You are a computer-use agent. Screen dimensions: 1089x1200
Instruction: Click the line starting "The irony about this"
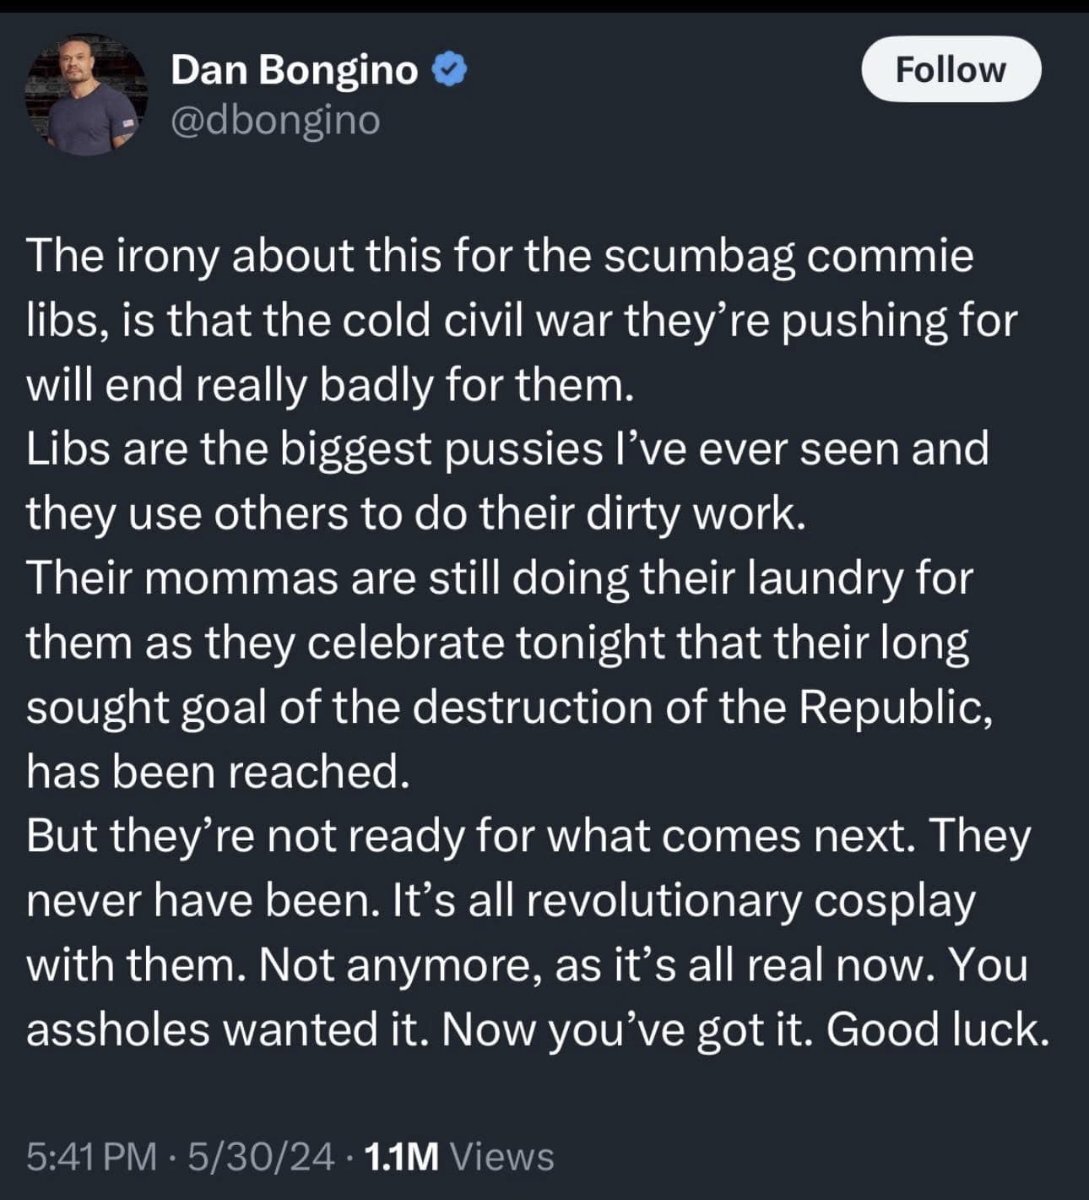click(x=499, y=257)
